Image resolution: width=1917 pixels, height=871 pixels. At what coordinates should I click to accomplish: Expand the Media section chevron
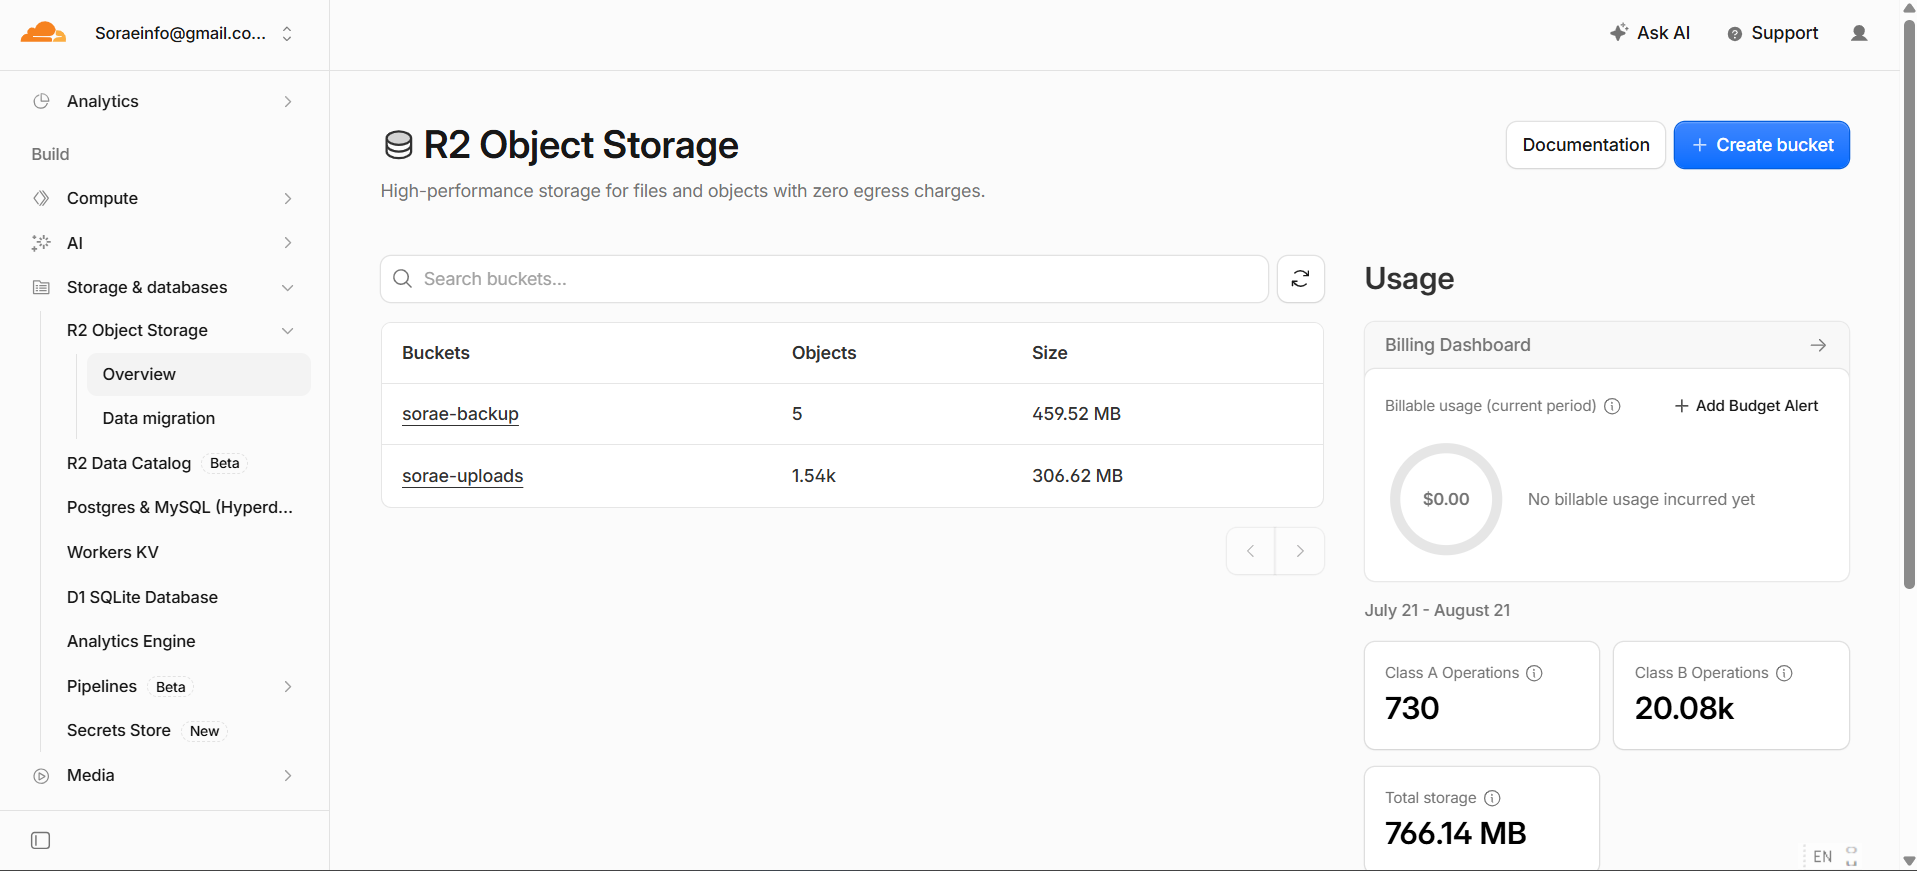(288, 775)
